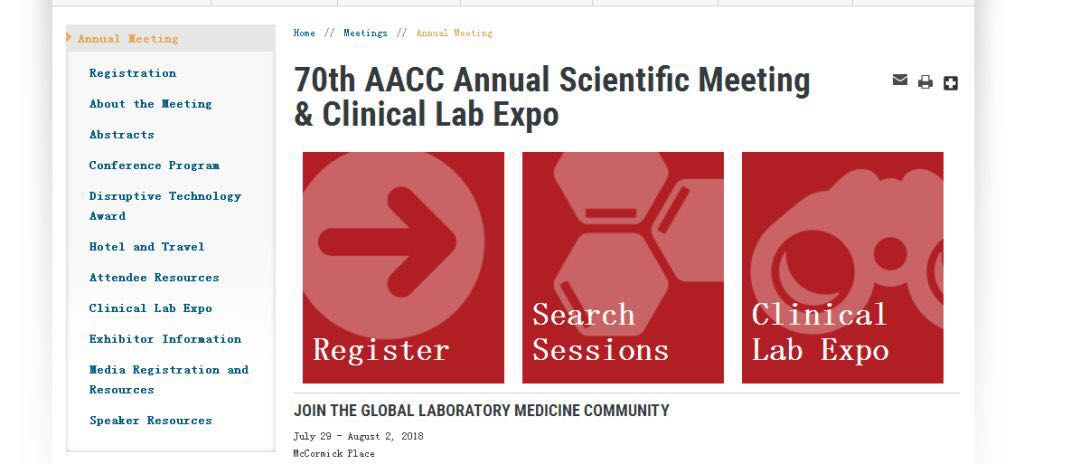Open the Register arrow tile

[403, 267]
